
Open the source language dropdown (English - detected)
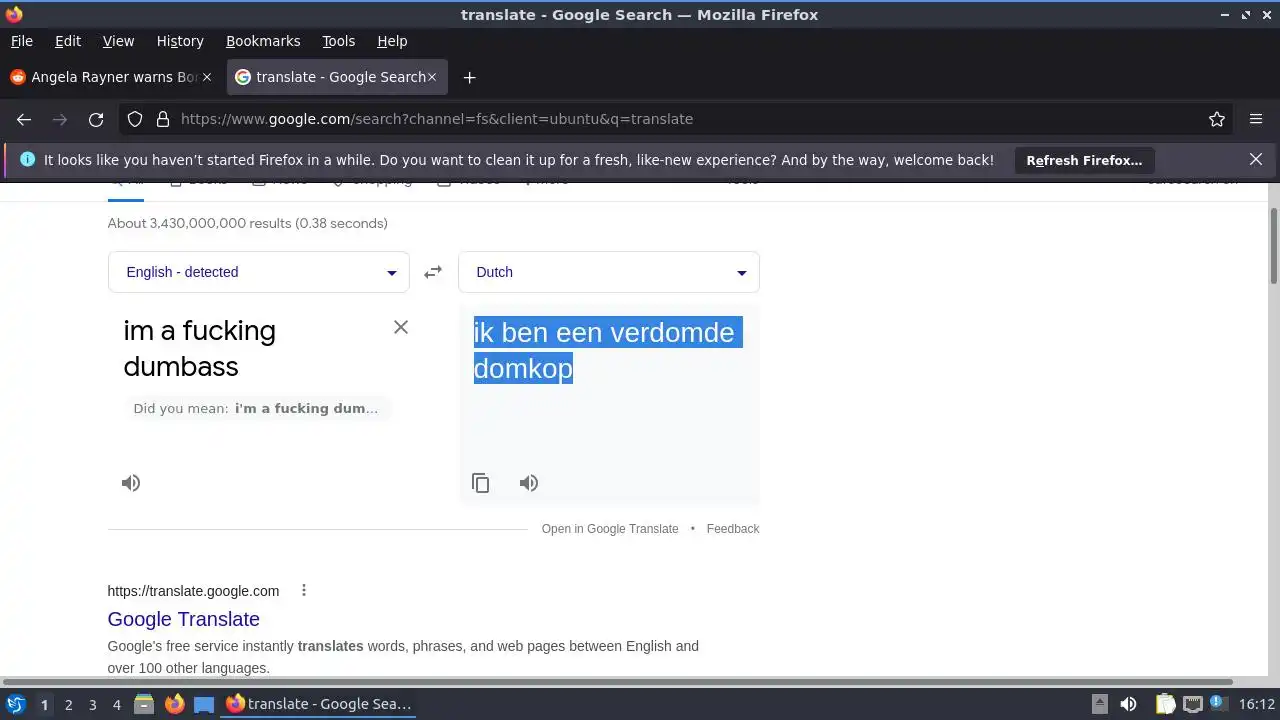point(259,272)
